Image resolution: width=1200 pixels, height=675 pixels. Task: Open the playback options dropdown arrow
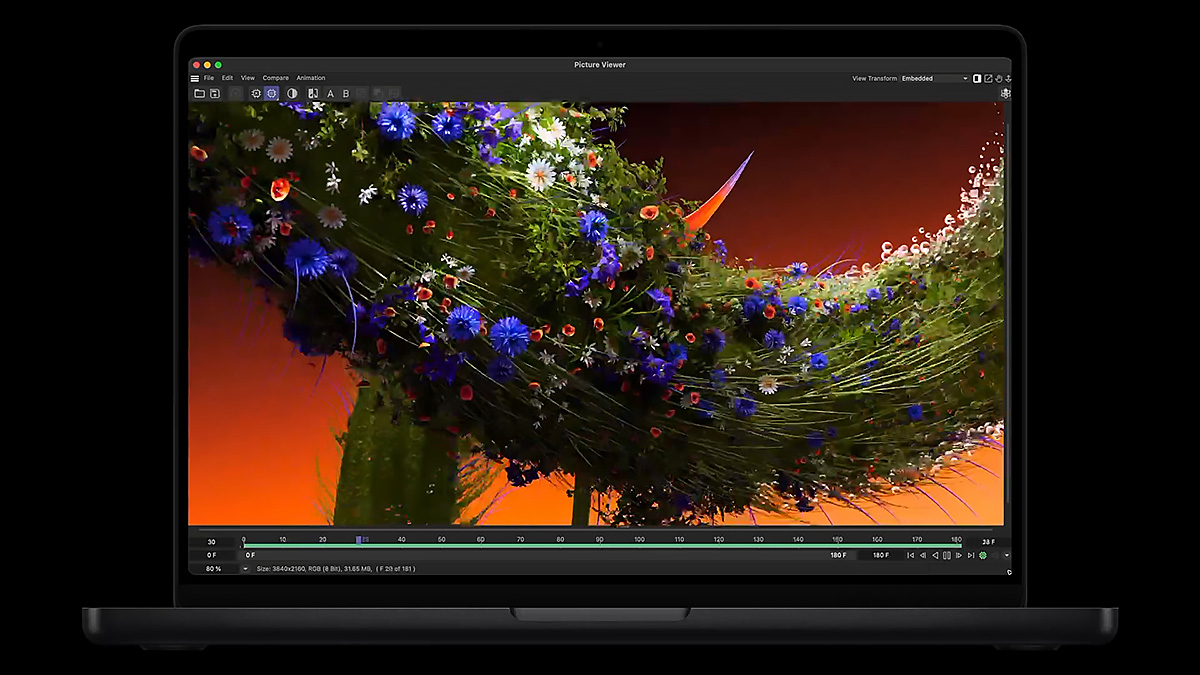[x=1007, y=555]
